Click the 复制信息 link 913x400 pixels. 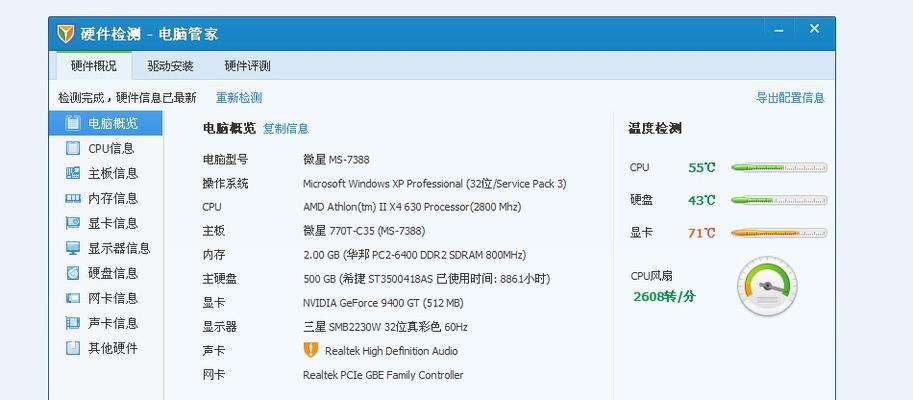[x=286, y=129]
